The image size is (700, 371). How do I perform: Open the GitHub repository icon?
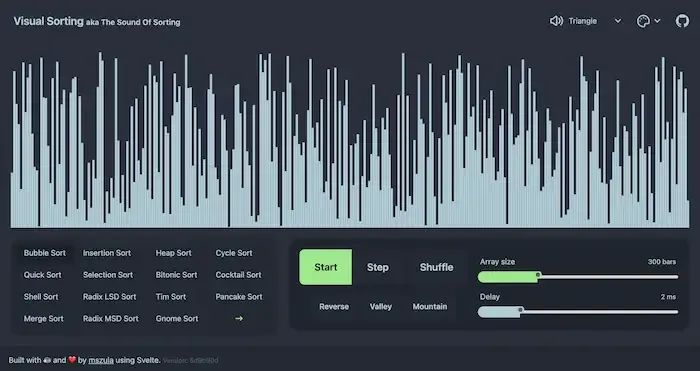point(682,21)
